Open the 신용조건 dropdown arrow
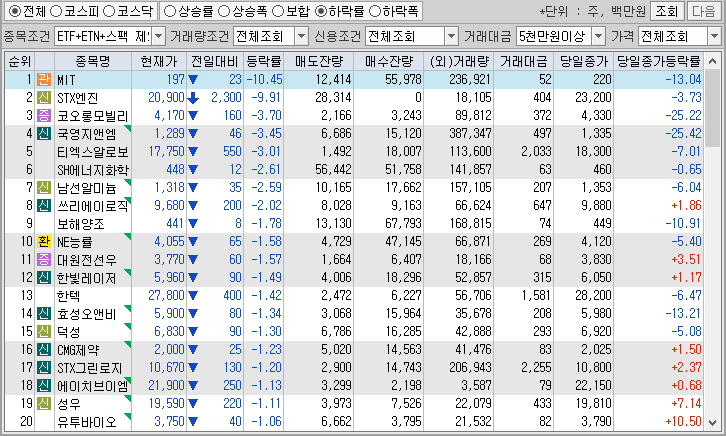Viewport: 726px width, 436px height. tap(451, 36)
